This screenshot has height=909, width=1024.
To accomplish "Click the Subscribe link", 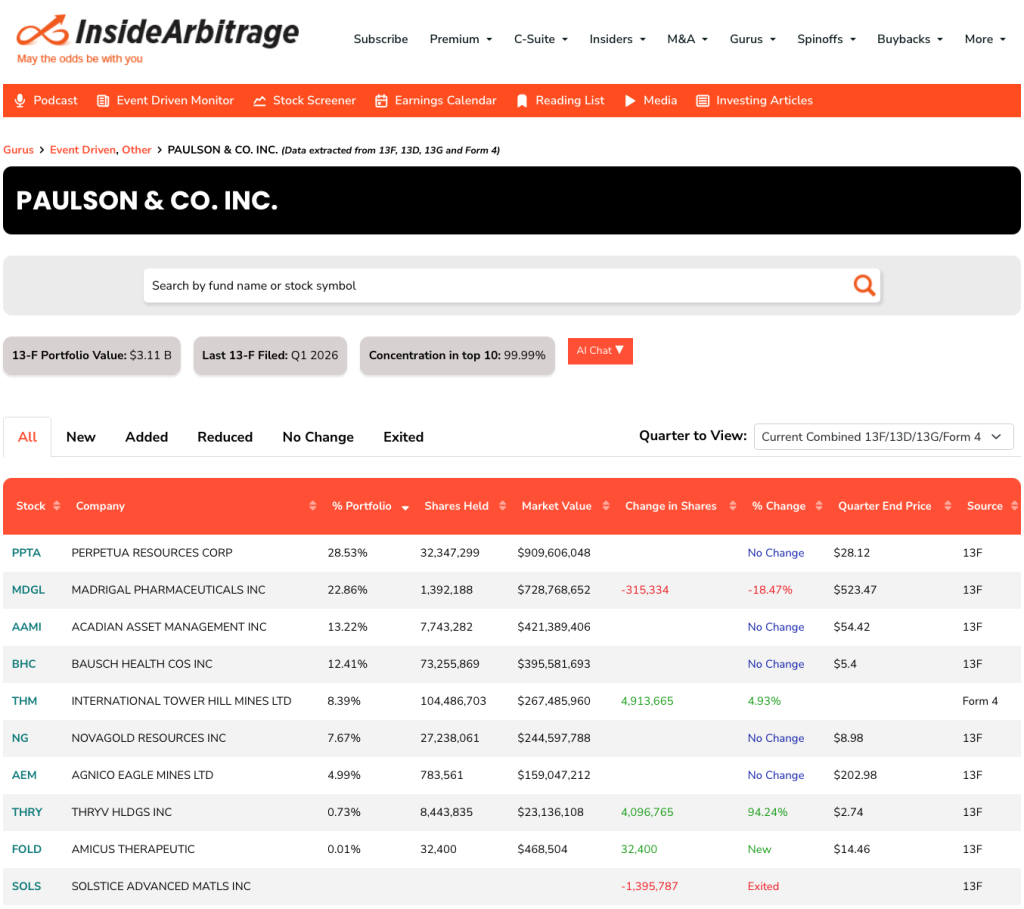I will [381, 39].
